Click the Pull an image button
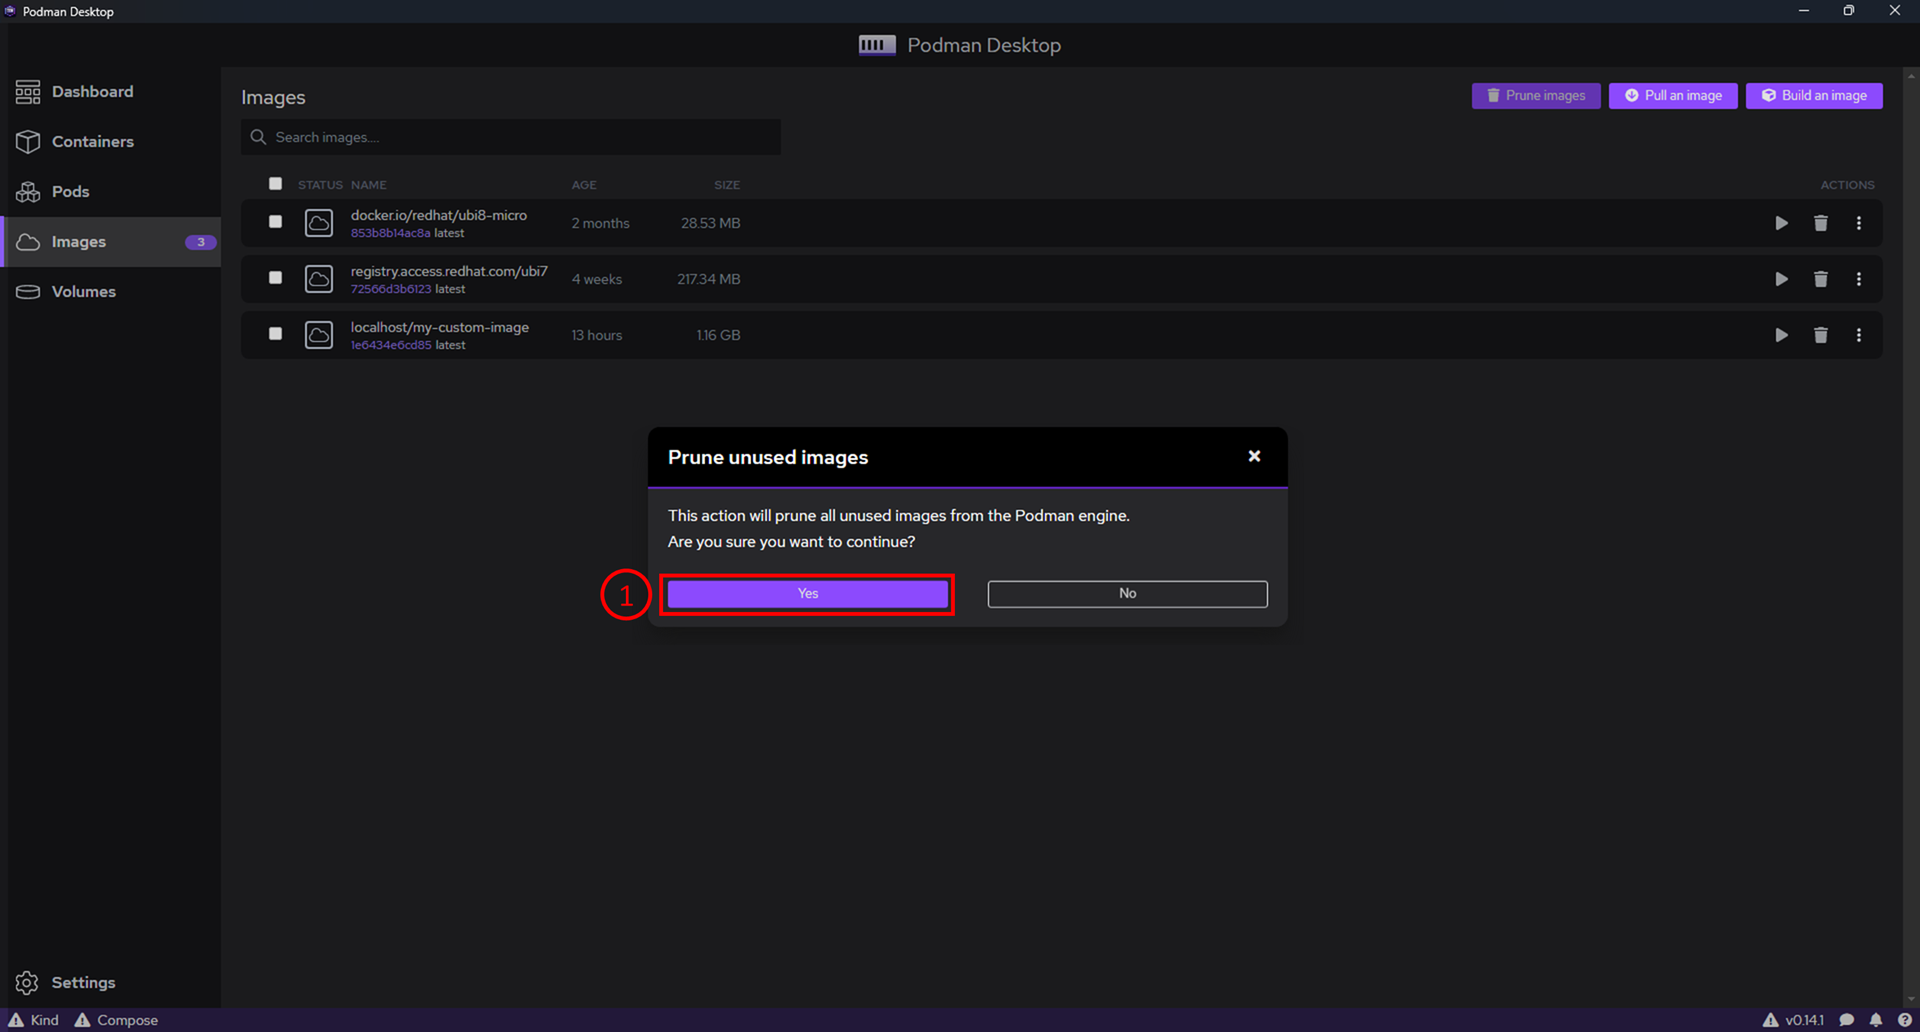1920x1032 pixels. tap(1673, 96)
